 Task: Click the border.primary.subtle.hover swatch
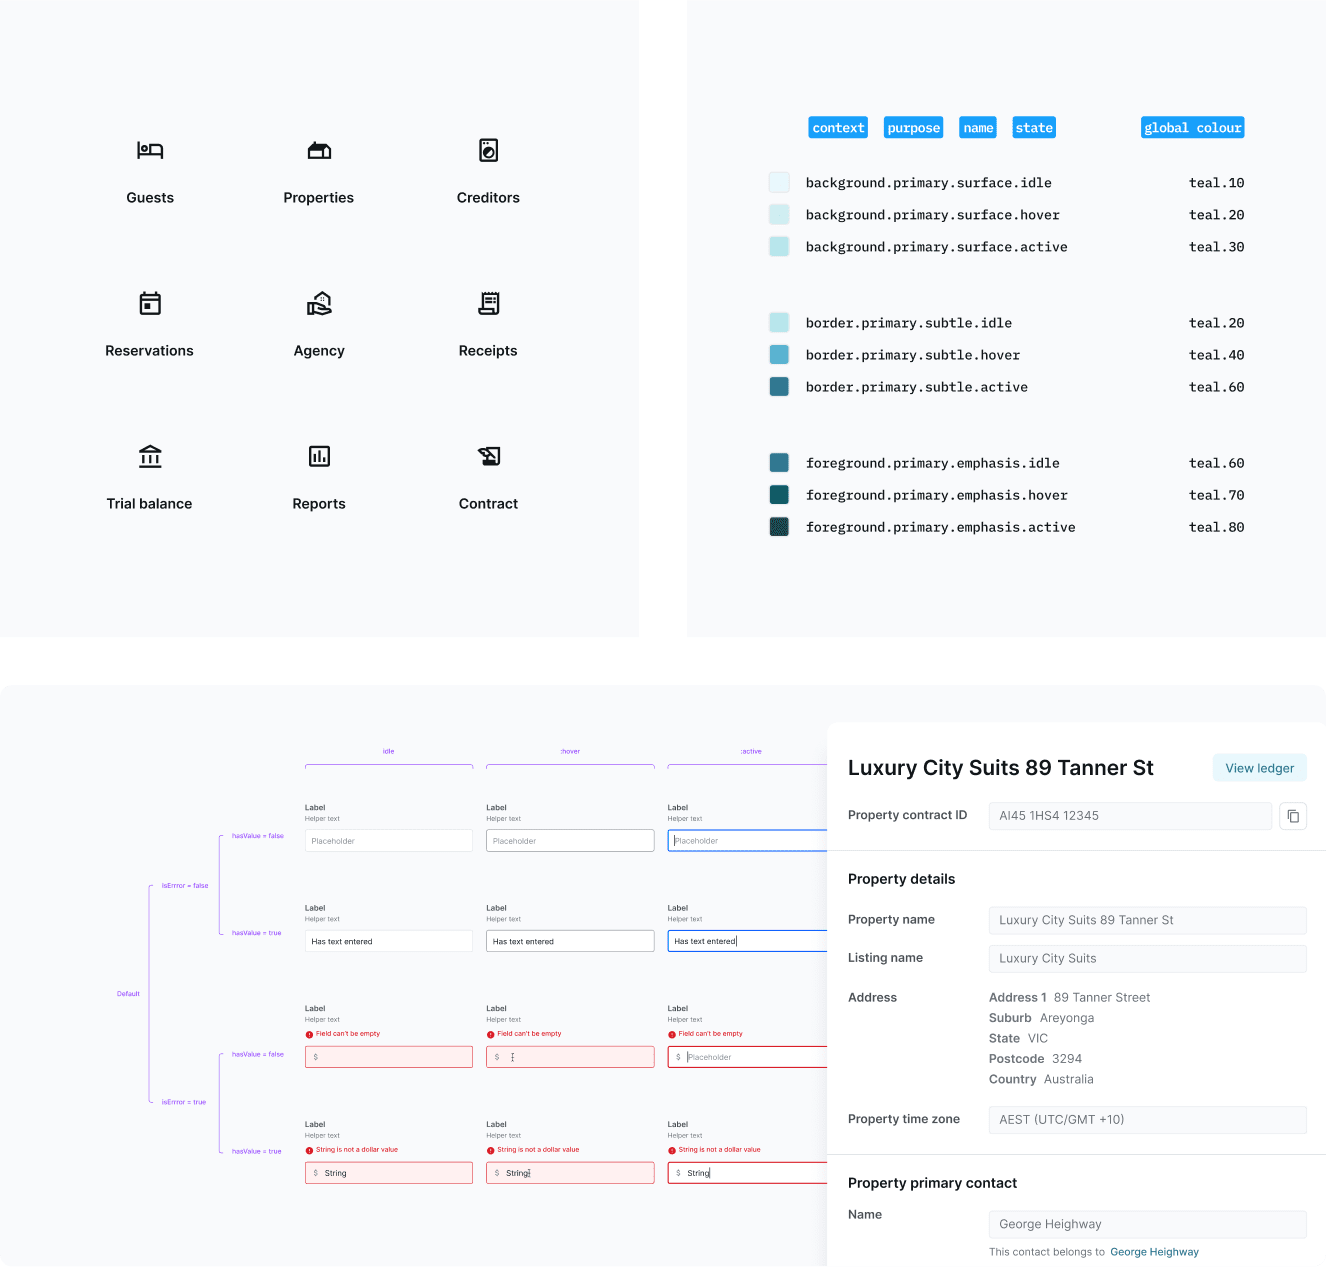click(779, 354)
